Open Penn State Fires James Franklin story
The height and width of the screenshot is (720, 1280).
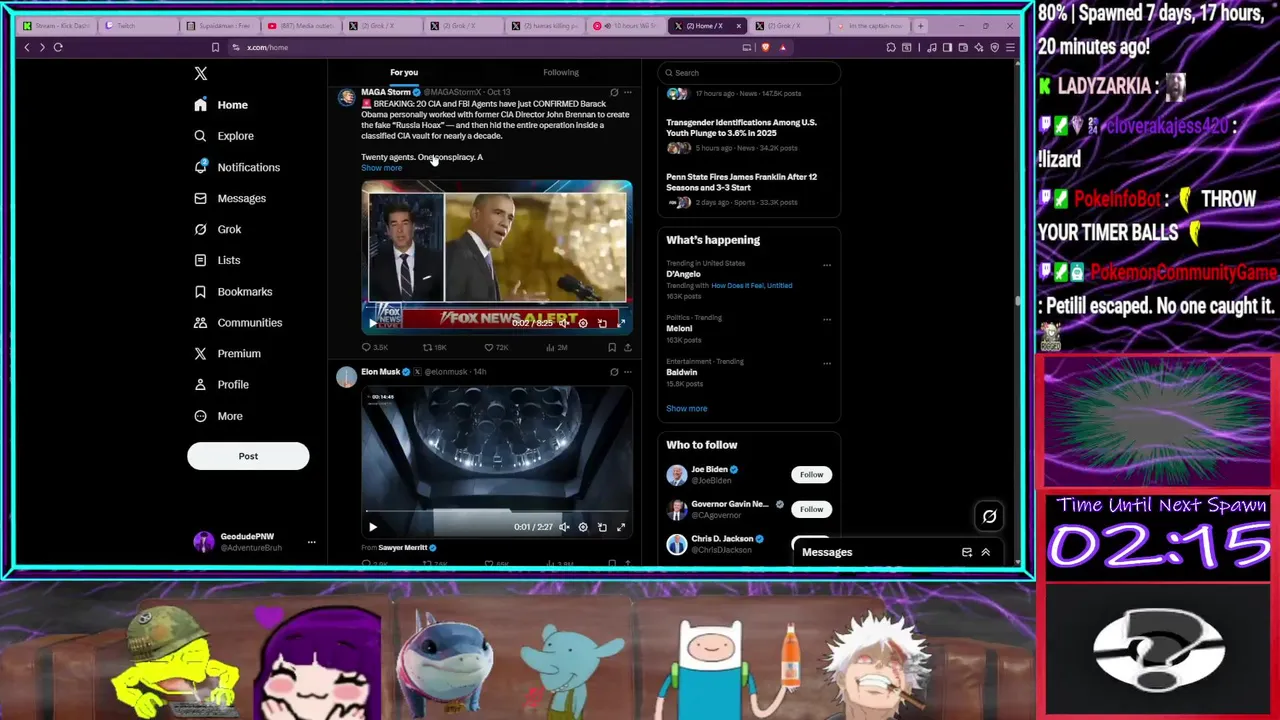tap(742, 182)
